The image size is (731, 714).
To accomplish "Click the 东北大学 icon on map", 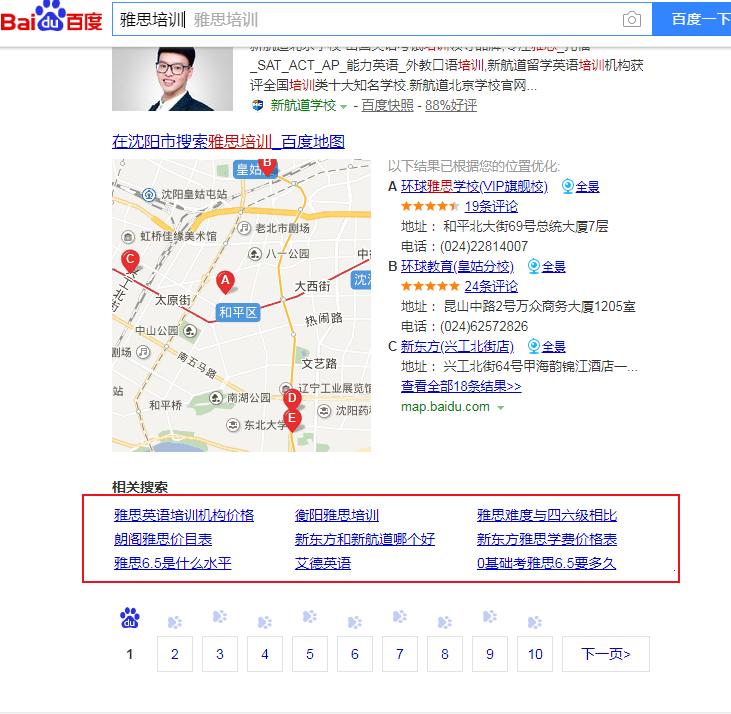I will click(233, 425).
